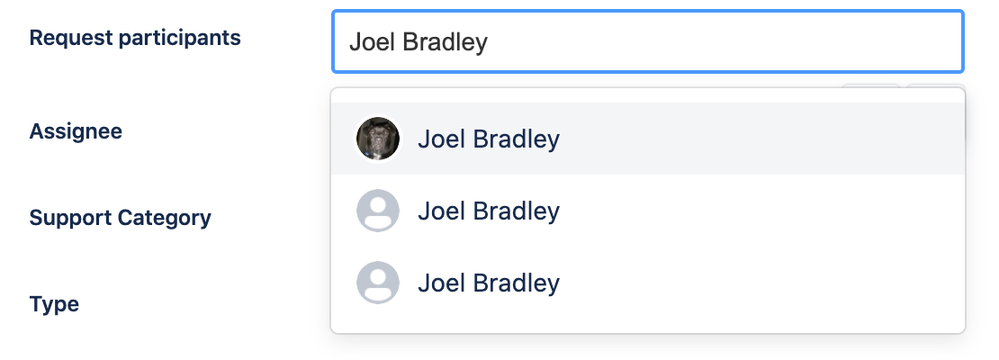Image resolution: width=999 pixels, height=360 pixels.
Task: Click the Support Category field label
Action: (120, 217)
